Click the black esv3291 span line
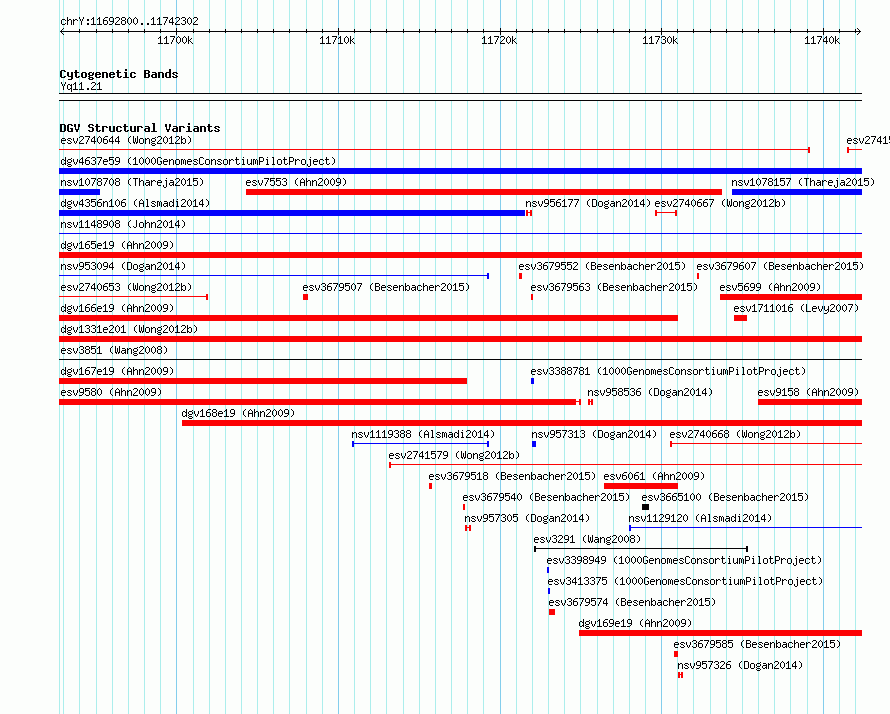 click(641, 549)
